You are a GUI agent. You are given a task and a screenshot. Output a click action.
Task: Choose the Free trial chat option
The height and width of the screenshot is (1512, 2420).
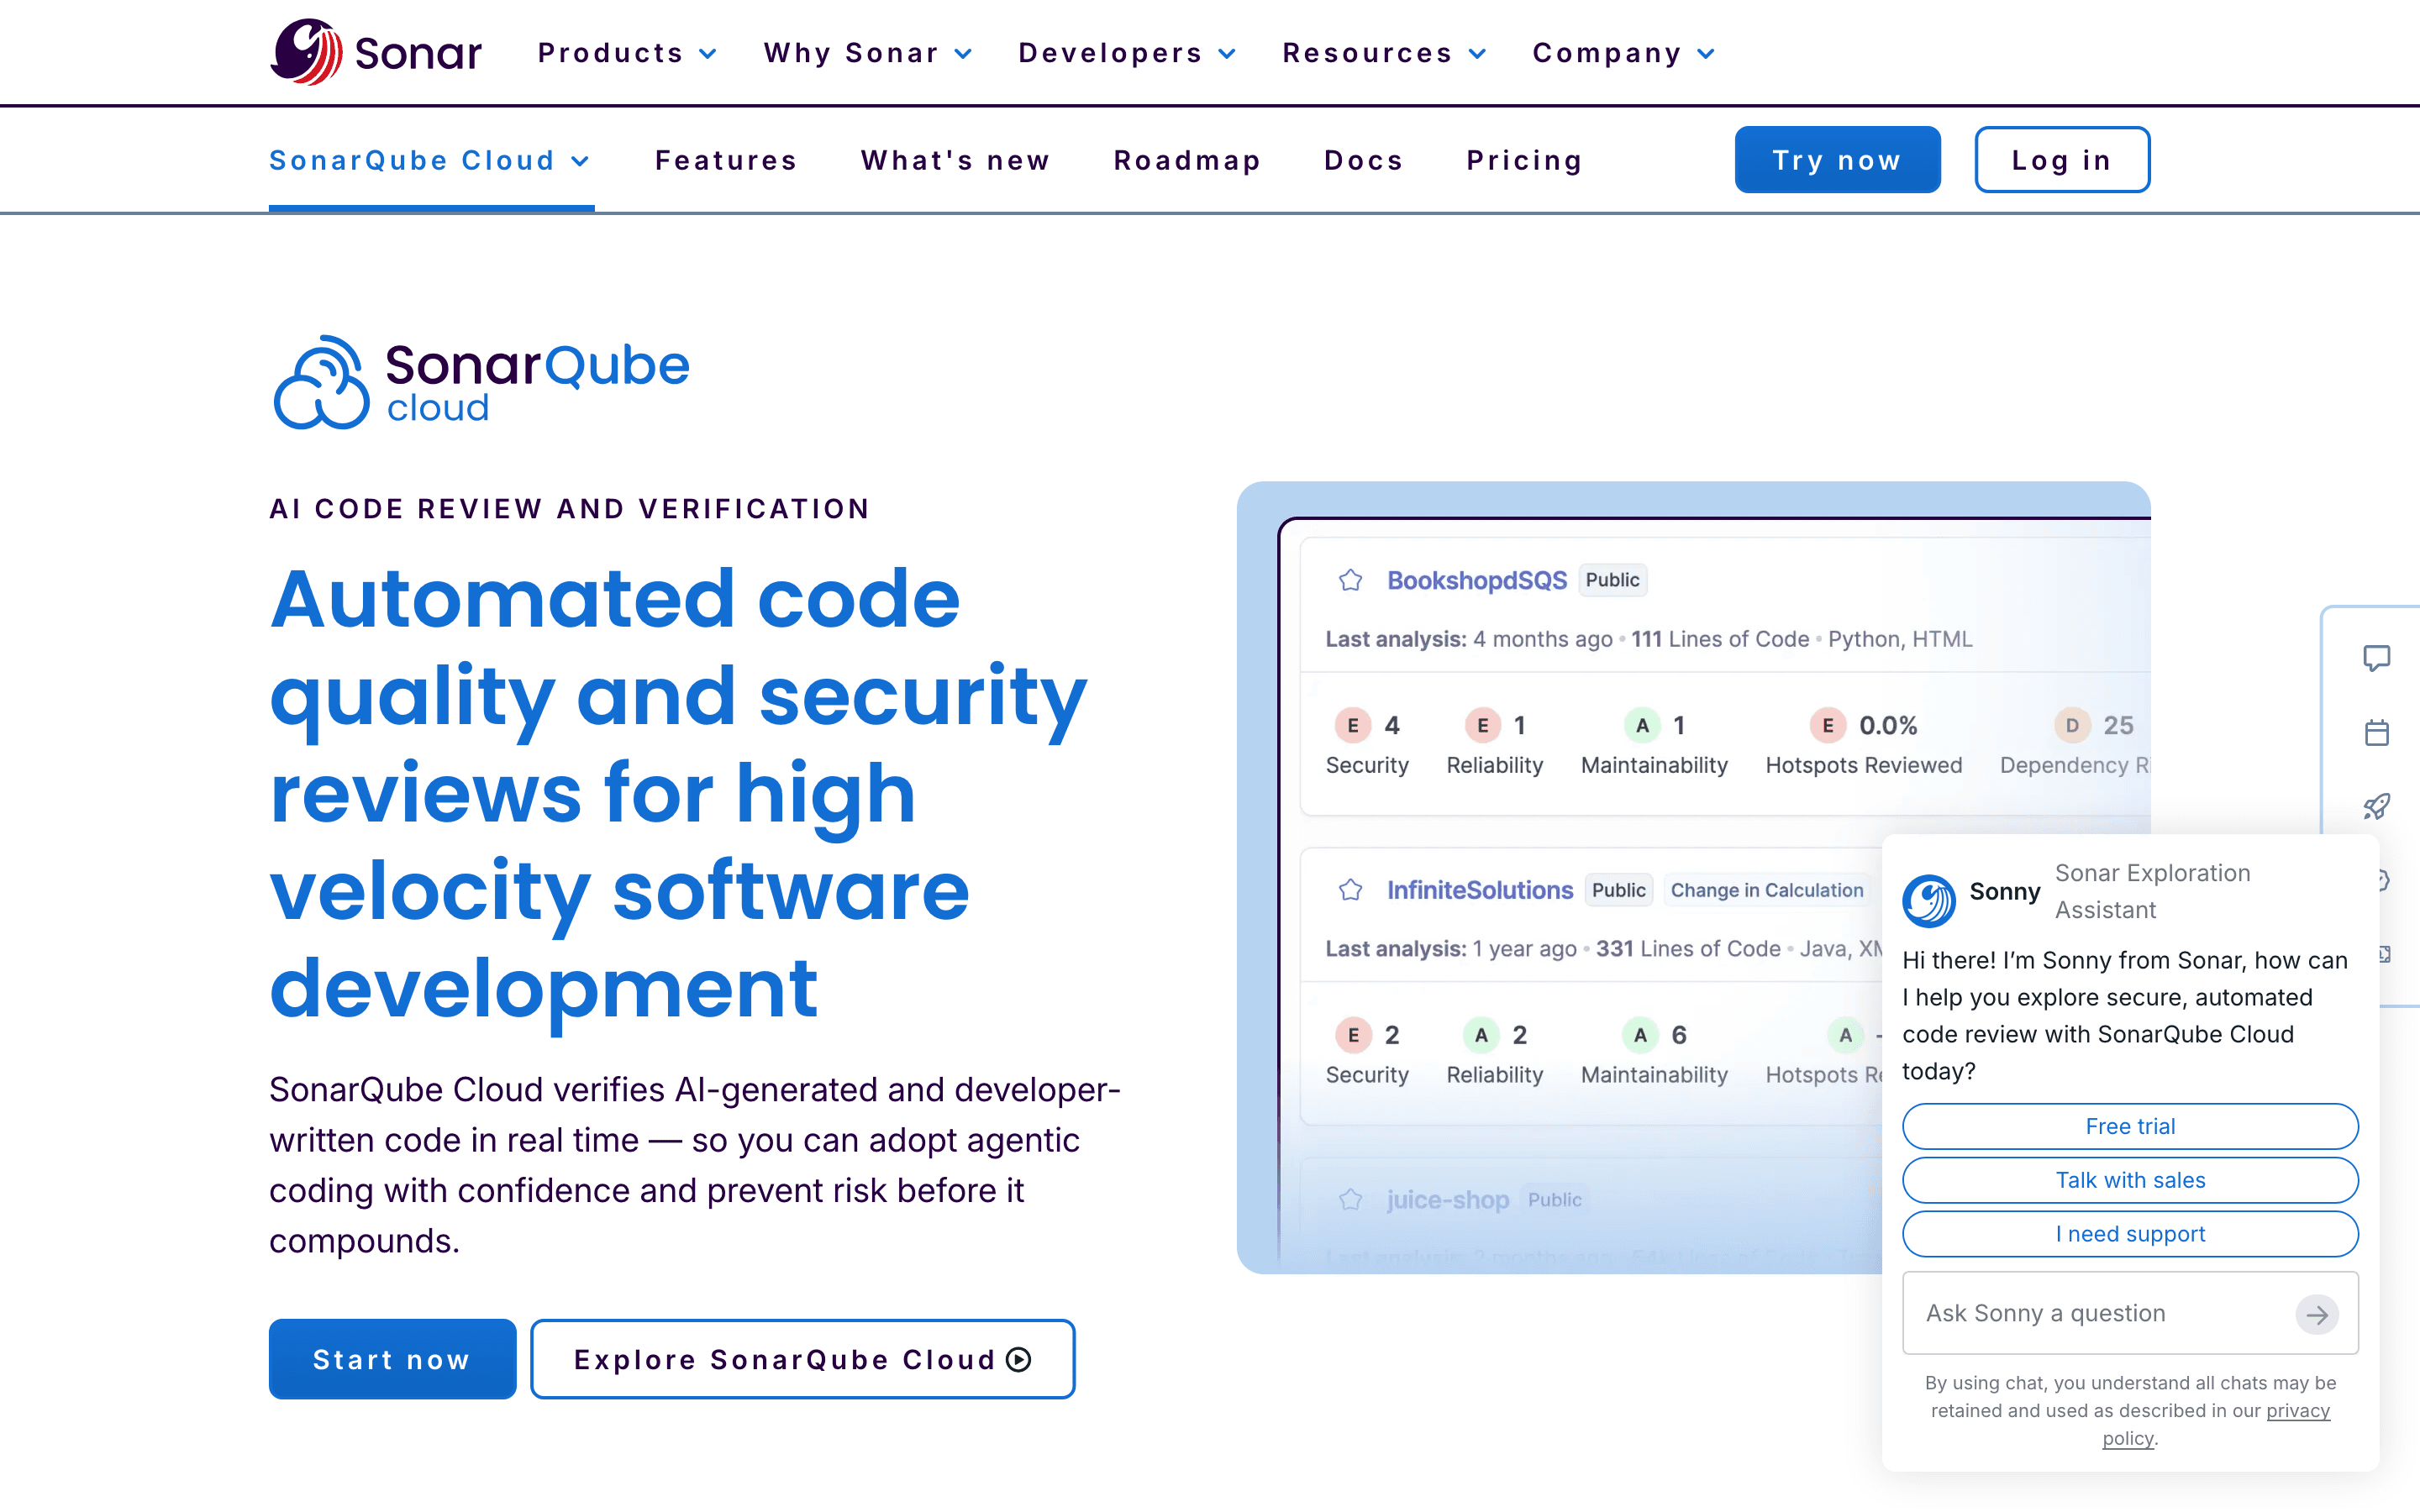coord(2130,1126)
